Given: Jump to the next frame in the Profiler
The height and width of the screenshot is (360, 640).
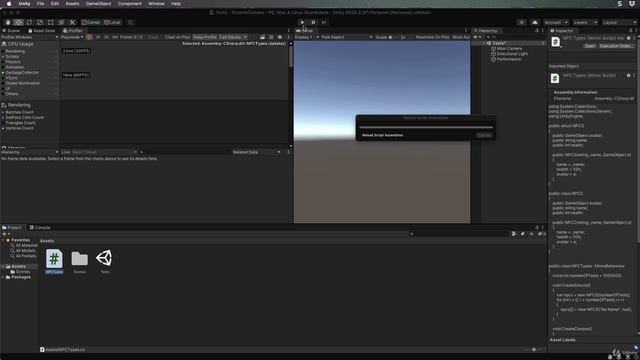Looking at the screenshot, I should [107, 37].
